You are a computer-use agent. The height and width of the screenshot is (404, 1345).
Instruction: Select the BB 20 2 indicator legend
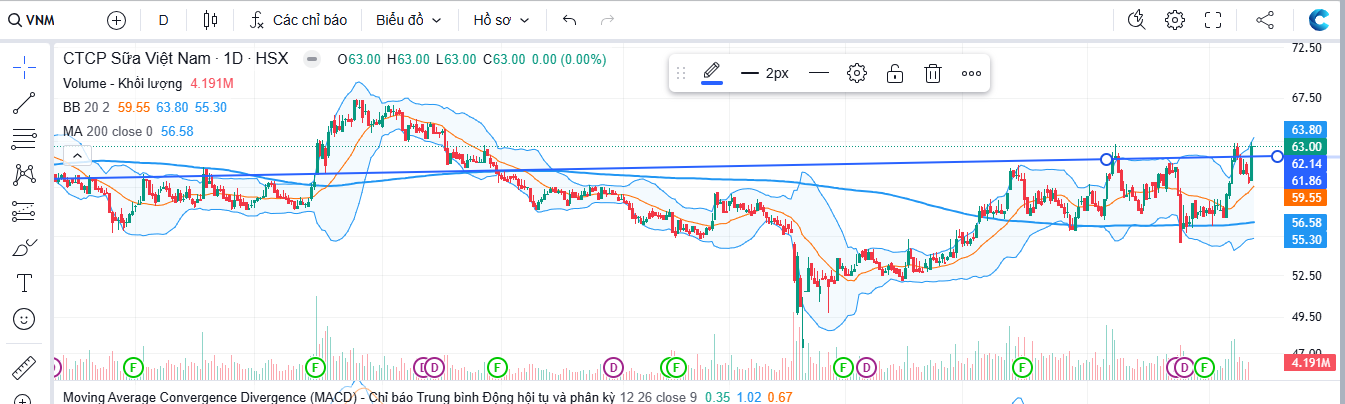pyautogui.click(x=85, y=107)
